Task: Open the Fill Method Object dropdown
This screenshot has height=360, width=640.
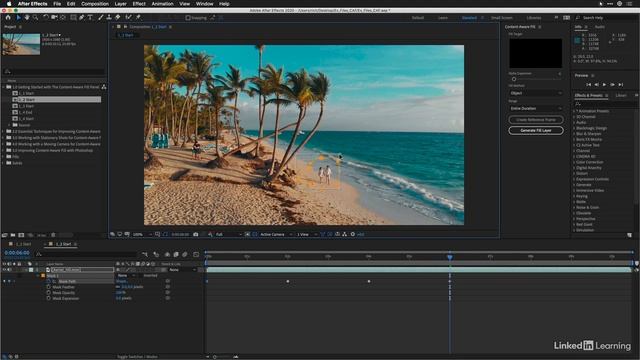Action: 536,93
